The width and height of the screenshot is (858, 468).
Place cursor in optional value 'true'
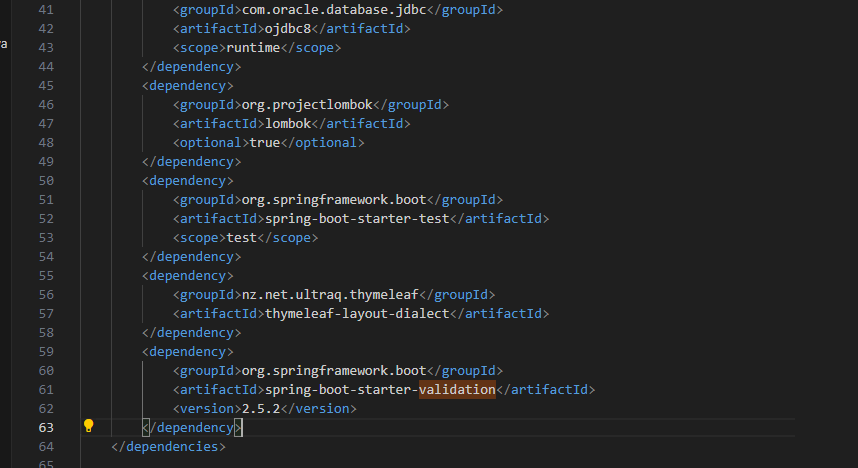click(x=265, y=143)
